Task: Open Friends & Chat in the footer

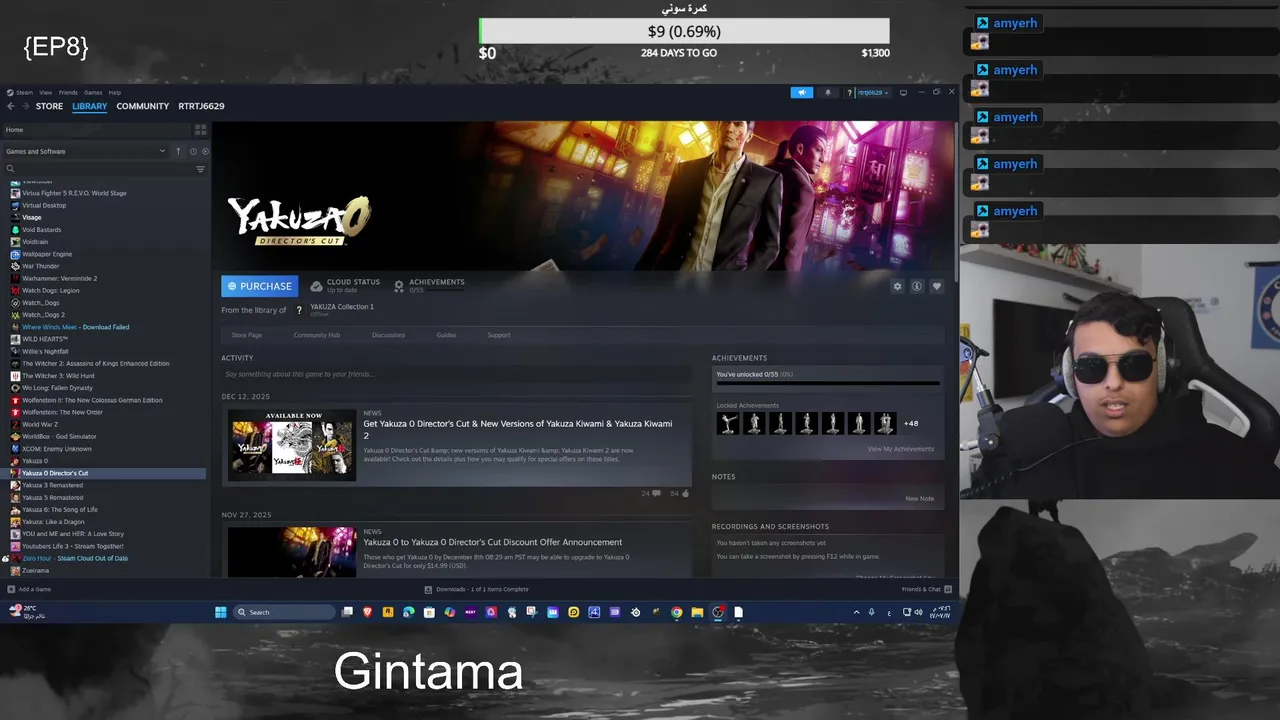Action: click(x=926, y=589)
